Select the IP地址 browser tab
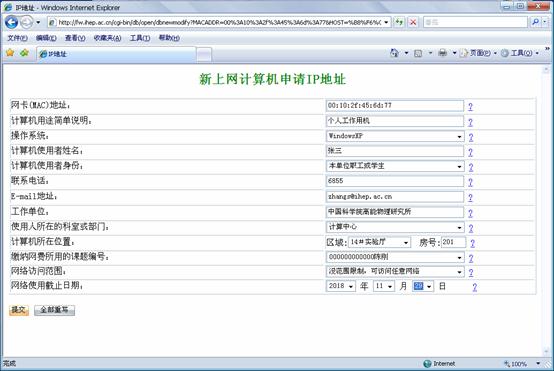This screenshot has width=554, height=371. pyautogui.click(x=117, y=54)
